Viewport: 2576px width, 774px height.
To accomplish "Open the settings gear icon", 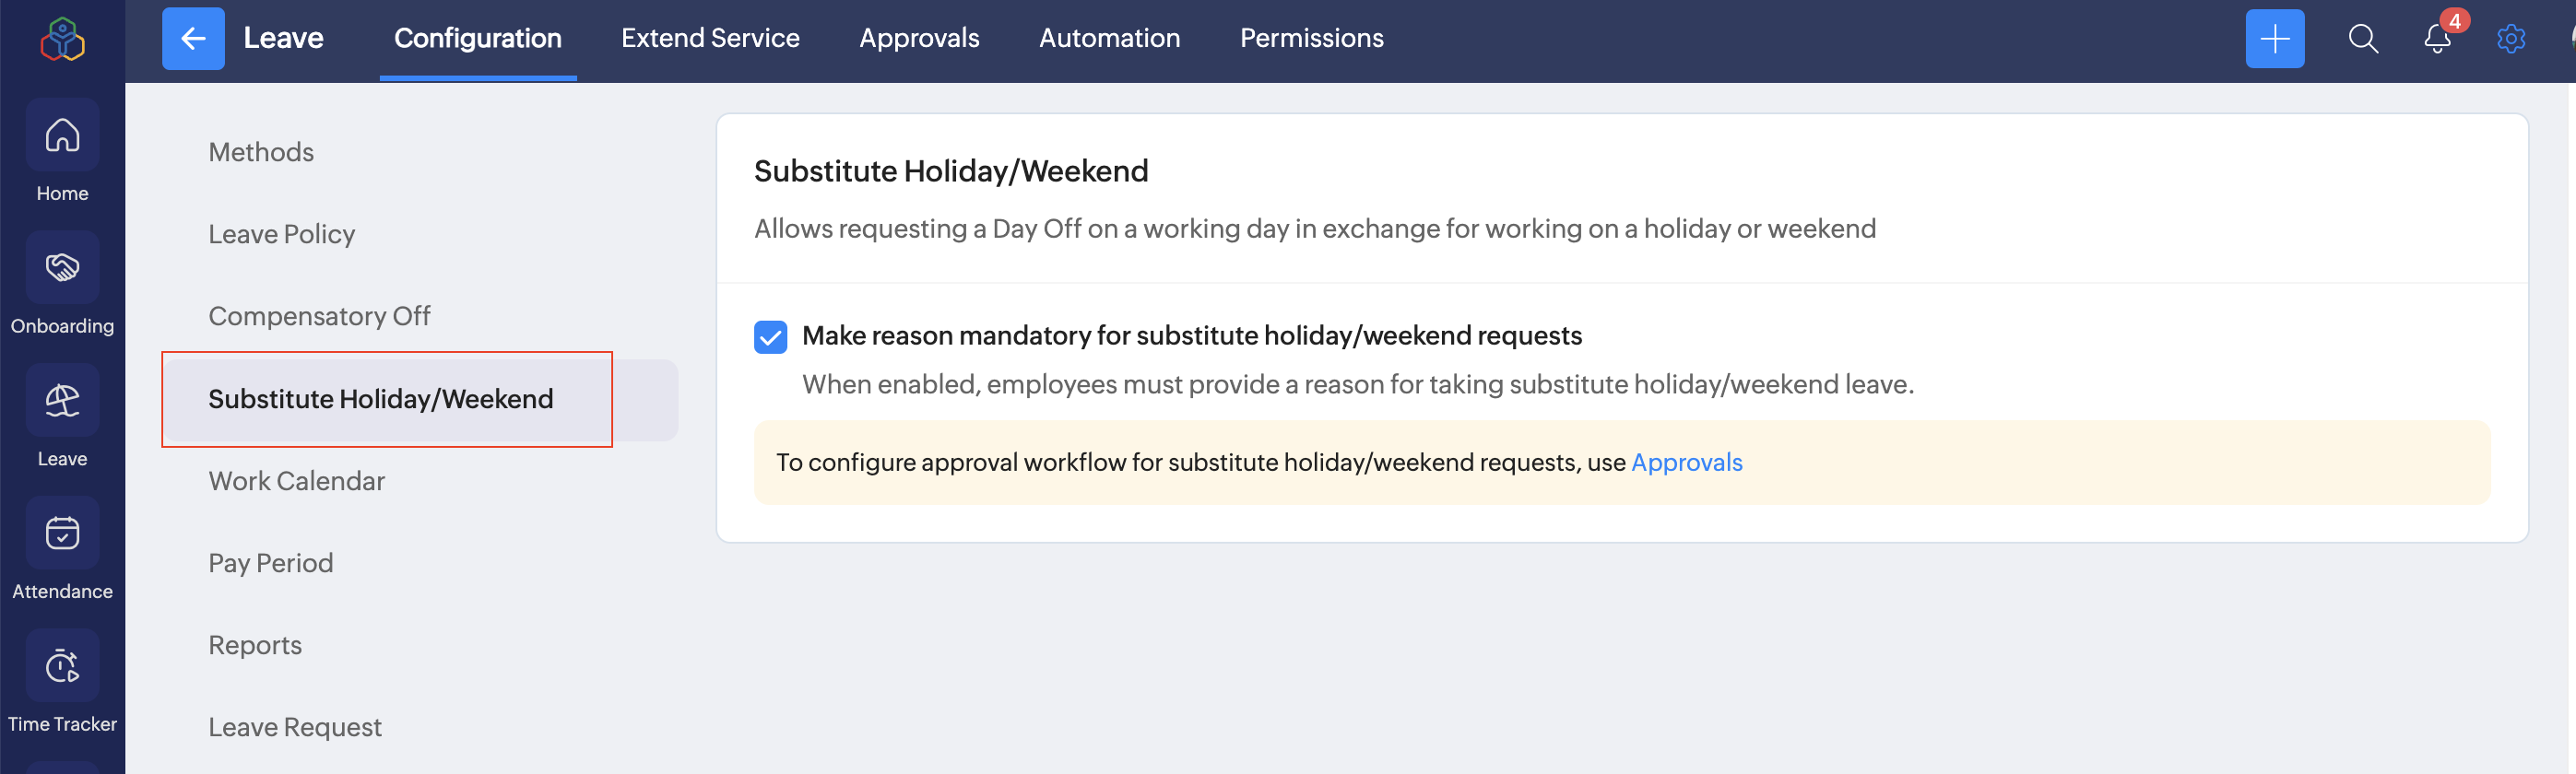I will tap(2510, 39).
